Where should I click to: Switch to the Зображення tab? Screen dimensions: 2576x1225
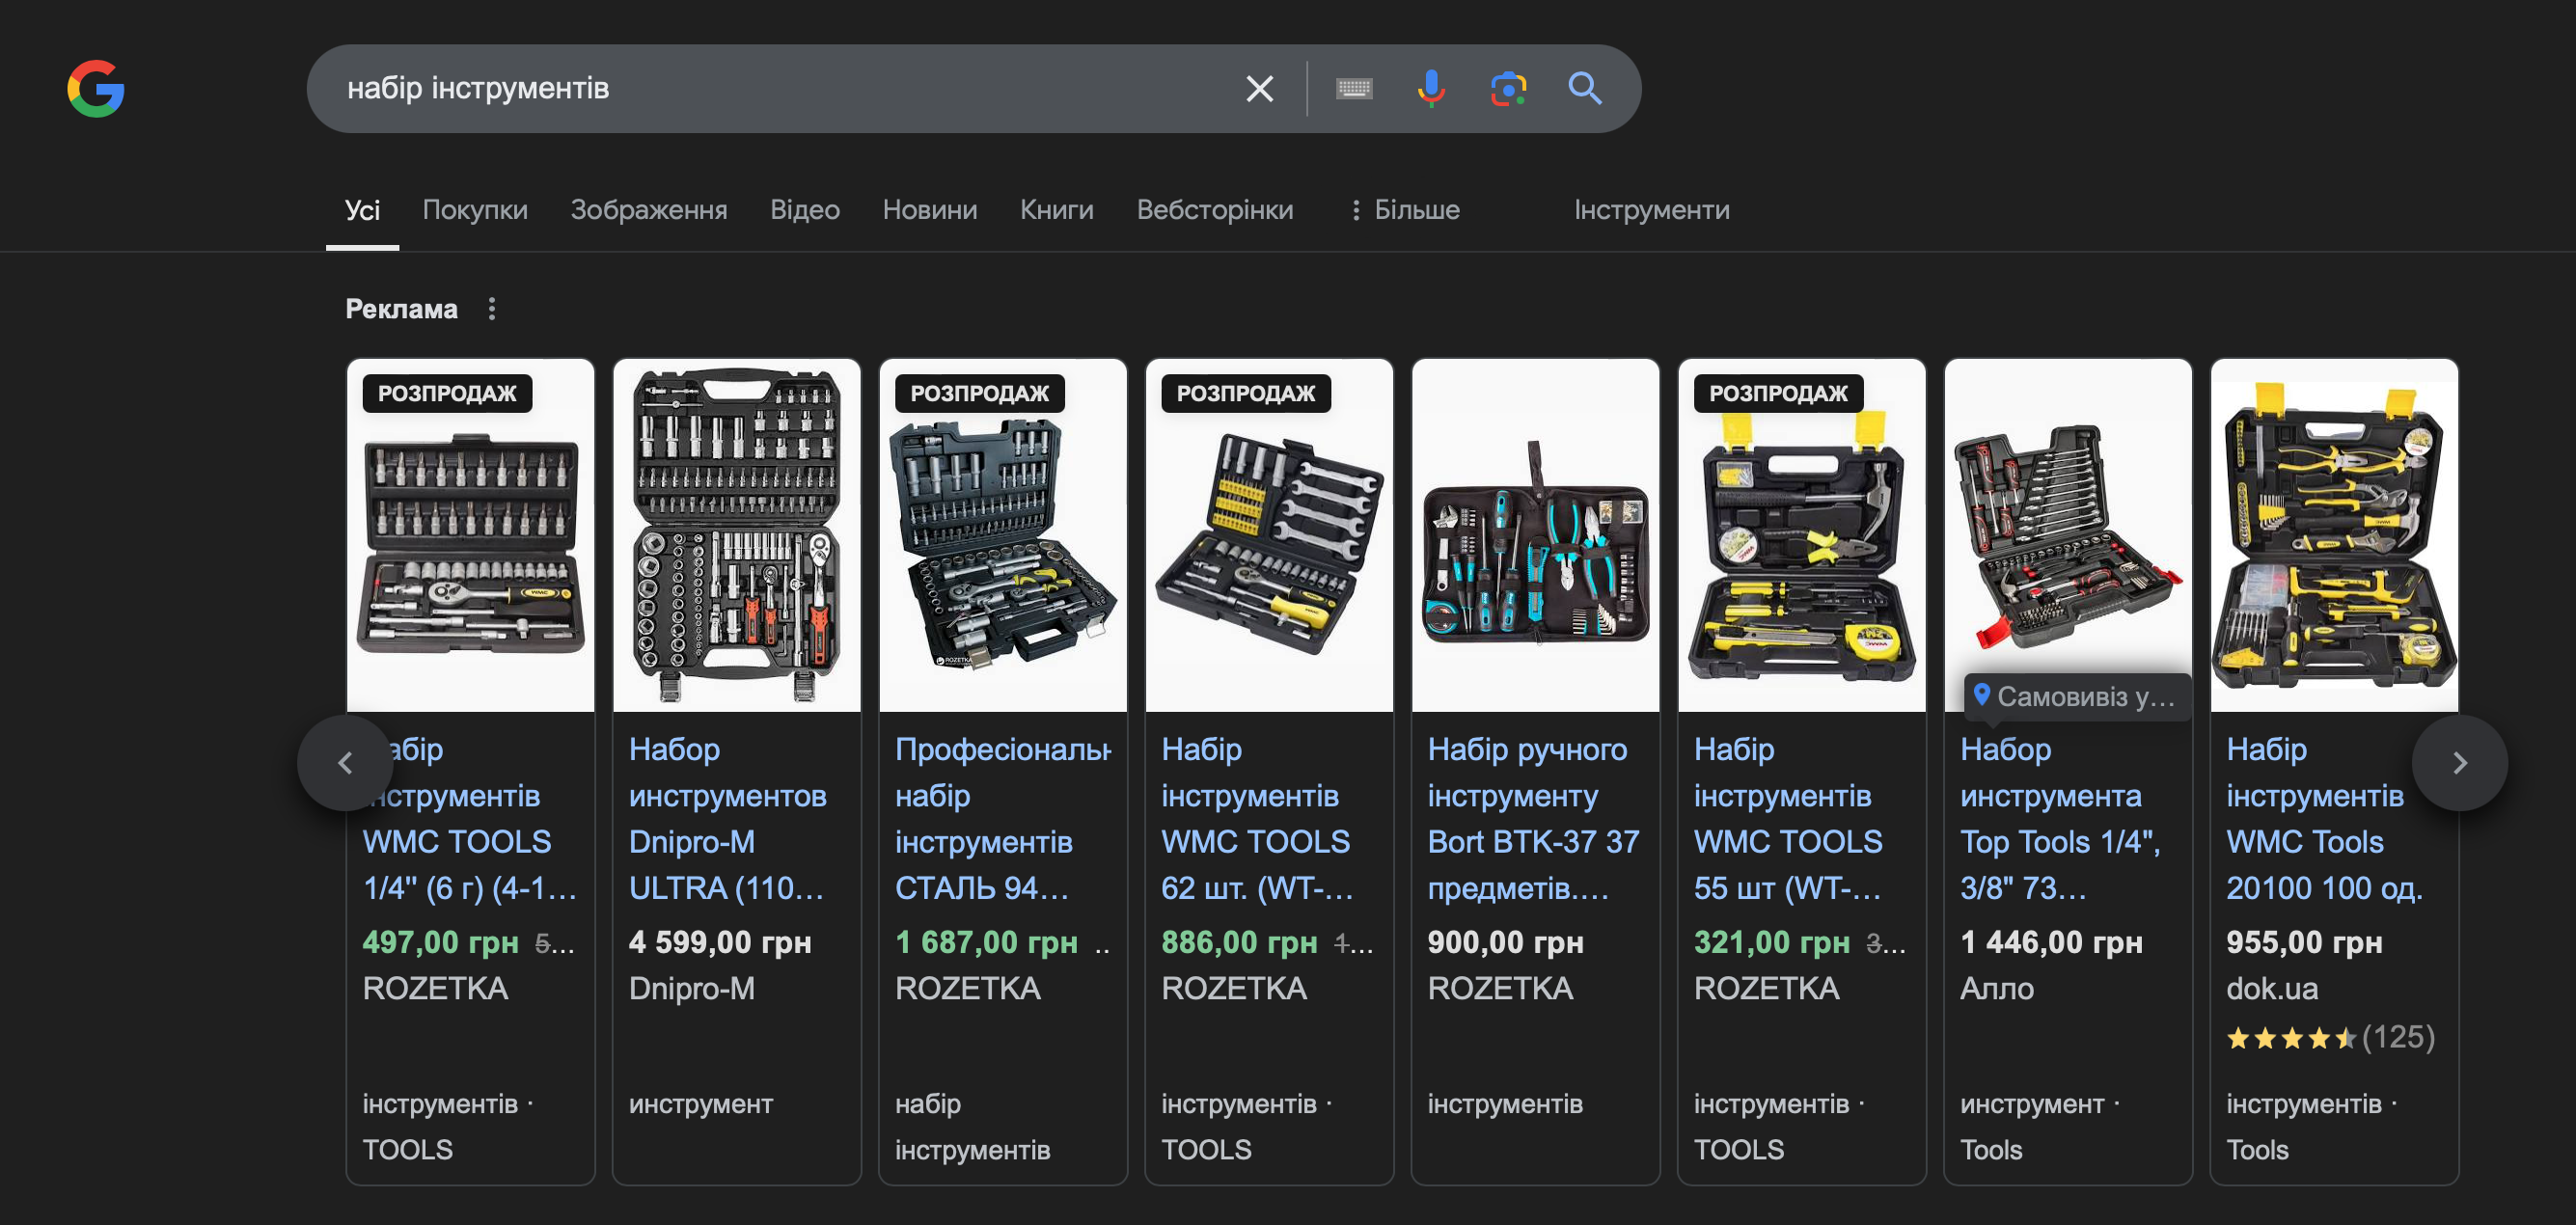pos(649,210)
